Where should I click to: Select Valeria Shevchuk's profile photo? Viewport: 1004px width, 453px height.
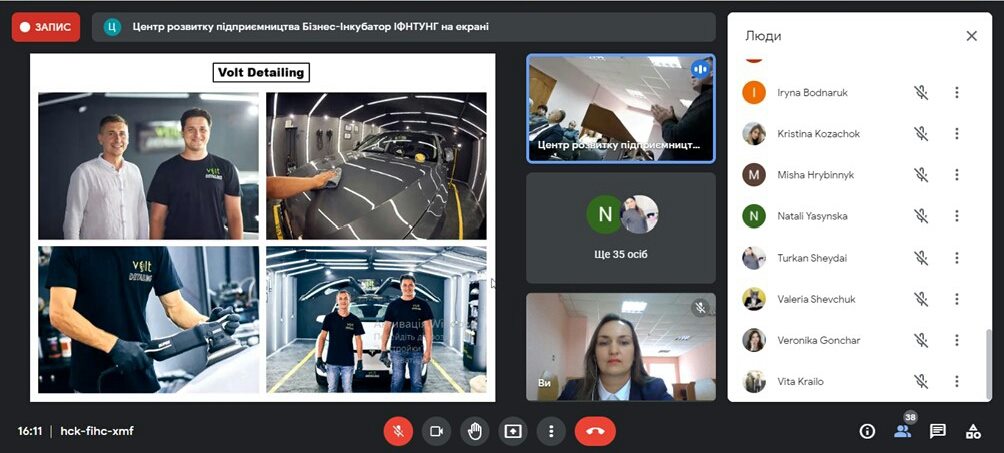(754, 299)
